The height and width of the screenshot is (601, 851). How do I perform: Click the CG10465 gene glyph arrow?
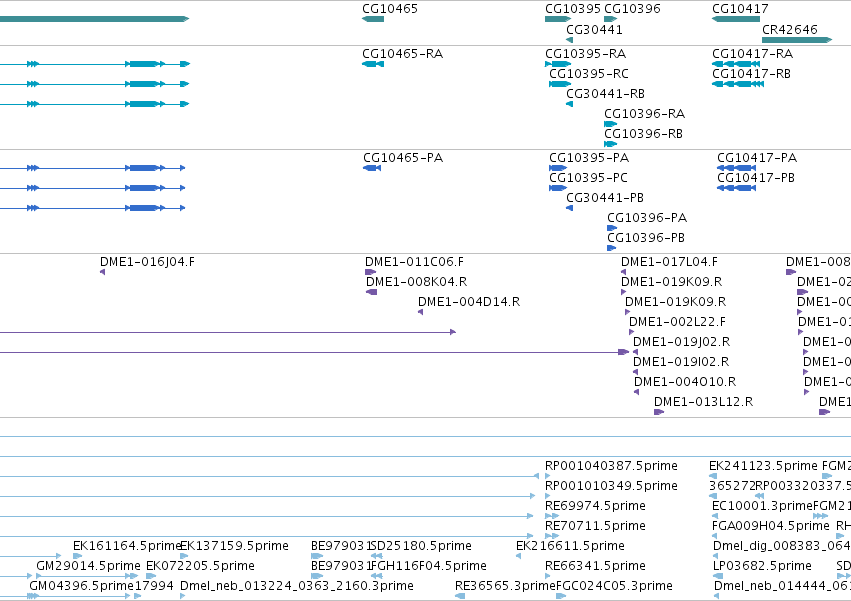click(x=373, y=19)
